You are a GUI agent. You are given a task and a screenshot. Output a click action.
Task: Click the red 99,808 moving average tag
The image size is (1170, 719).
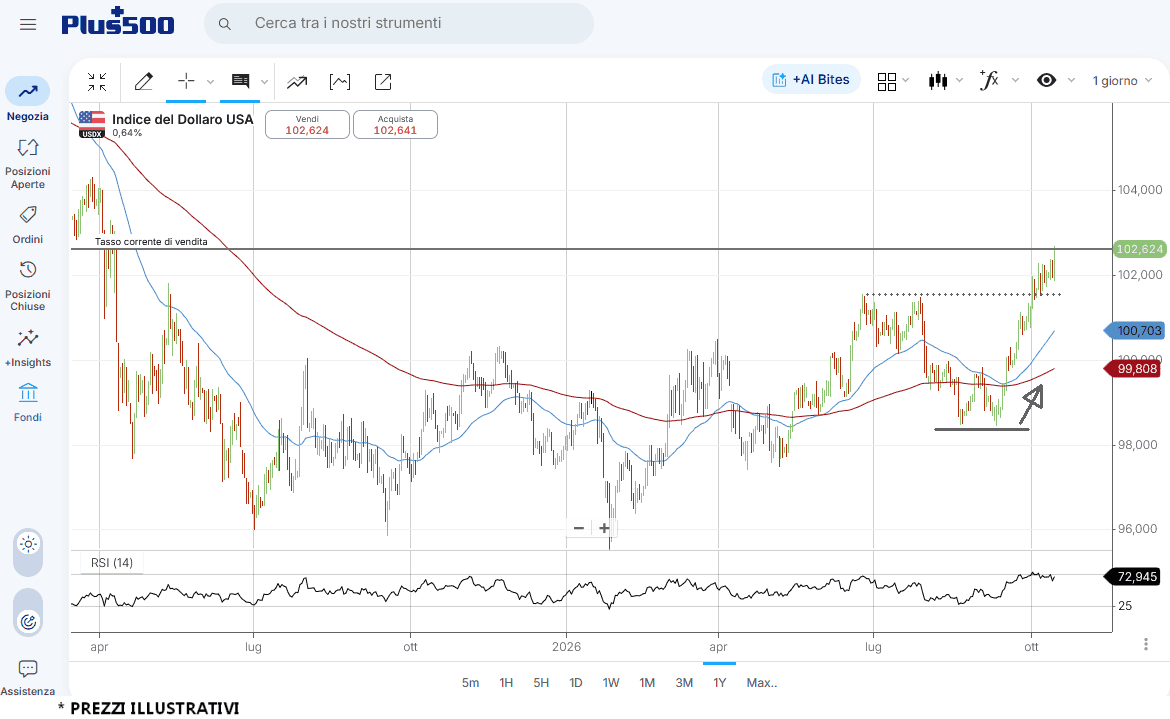point(1133,368)
